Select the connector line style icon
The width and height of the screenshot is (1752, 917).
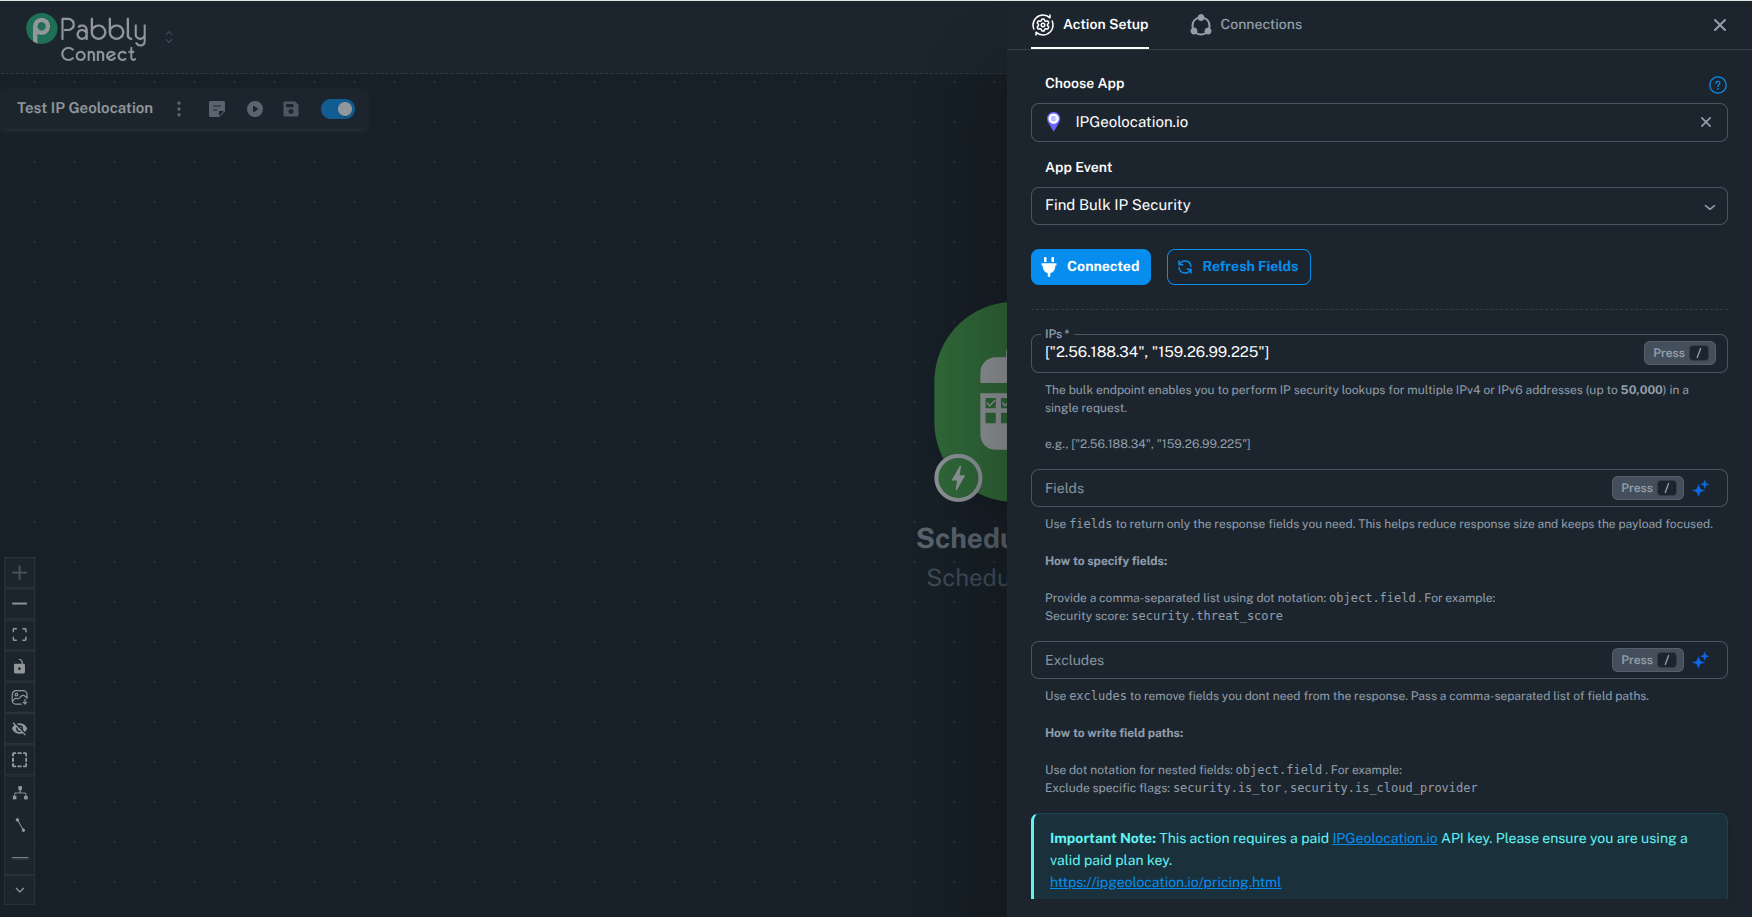pyautogui.click(x=19, y=825)
